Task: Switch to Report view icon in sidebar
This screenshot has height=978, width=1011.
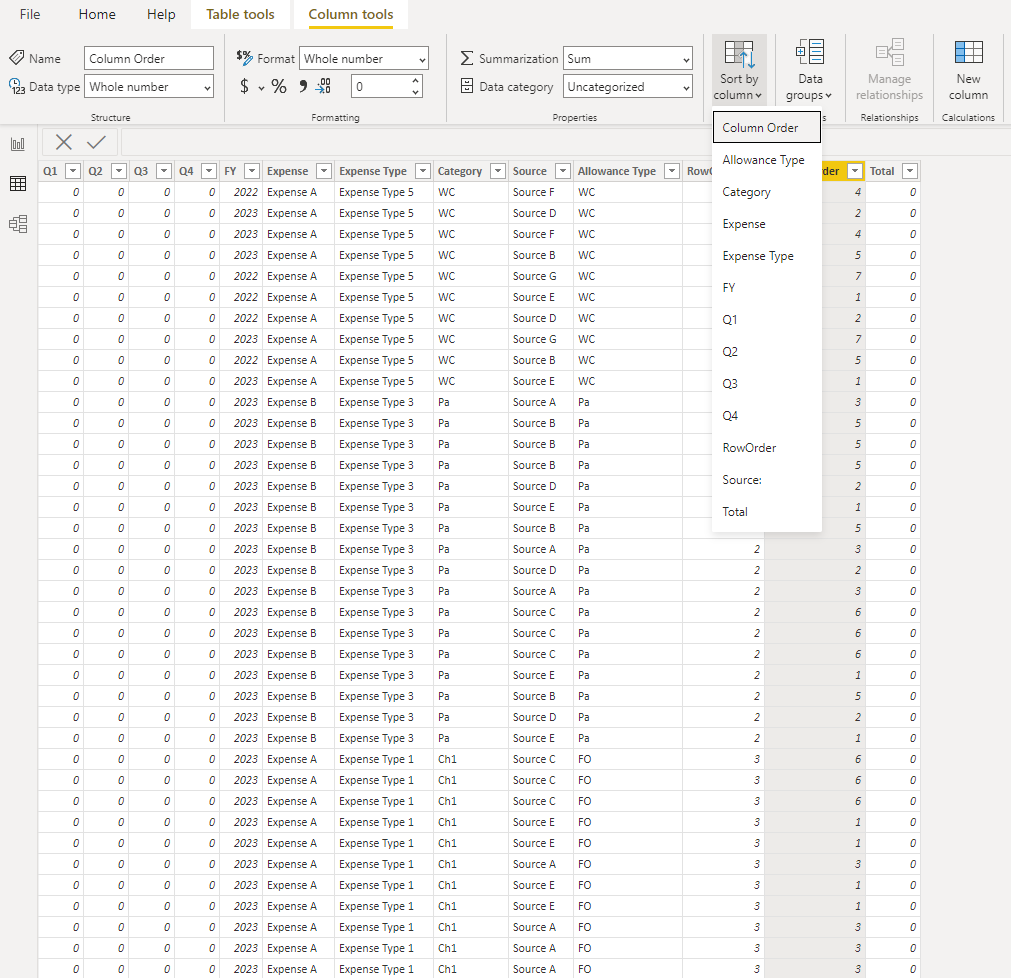Action: point(18,144)
